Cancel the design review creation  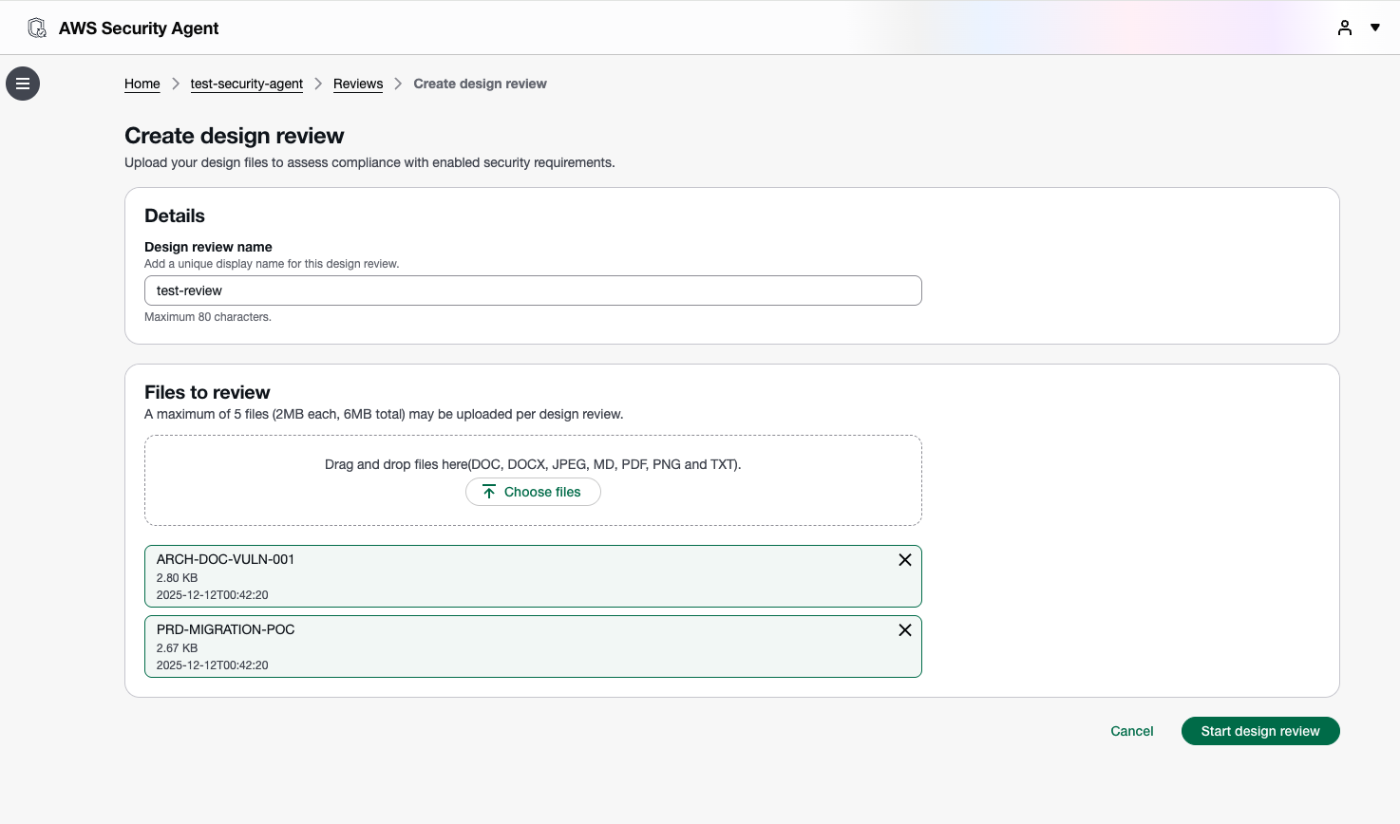click(x=1132, y=731)
